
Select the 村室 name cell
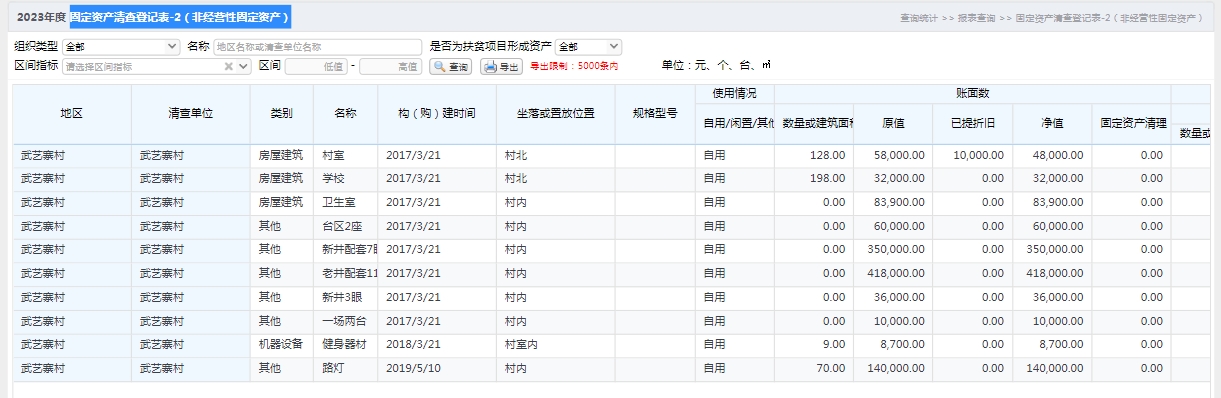click(x=345, y=155)
